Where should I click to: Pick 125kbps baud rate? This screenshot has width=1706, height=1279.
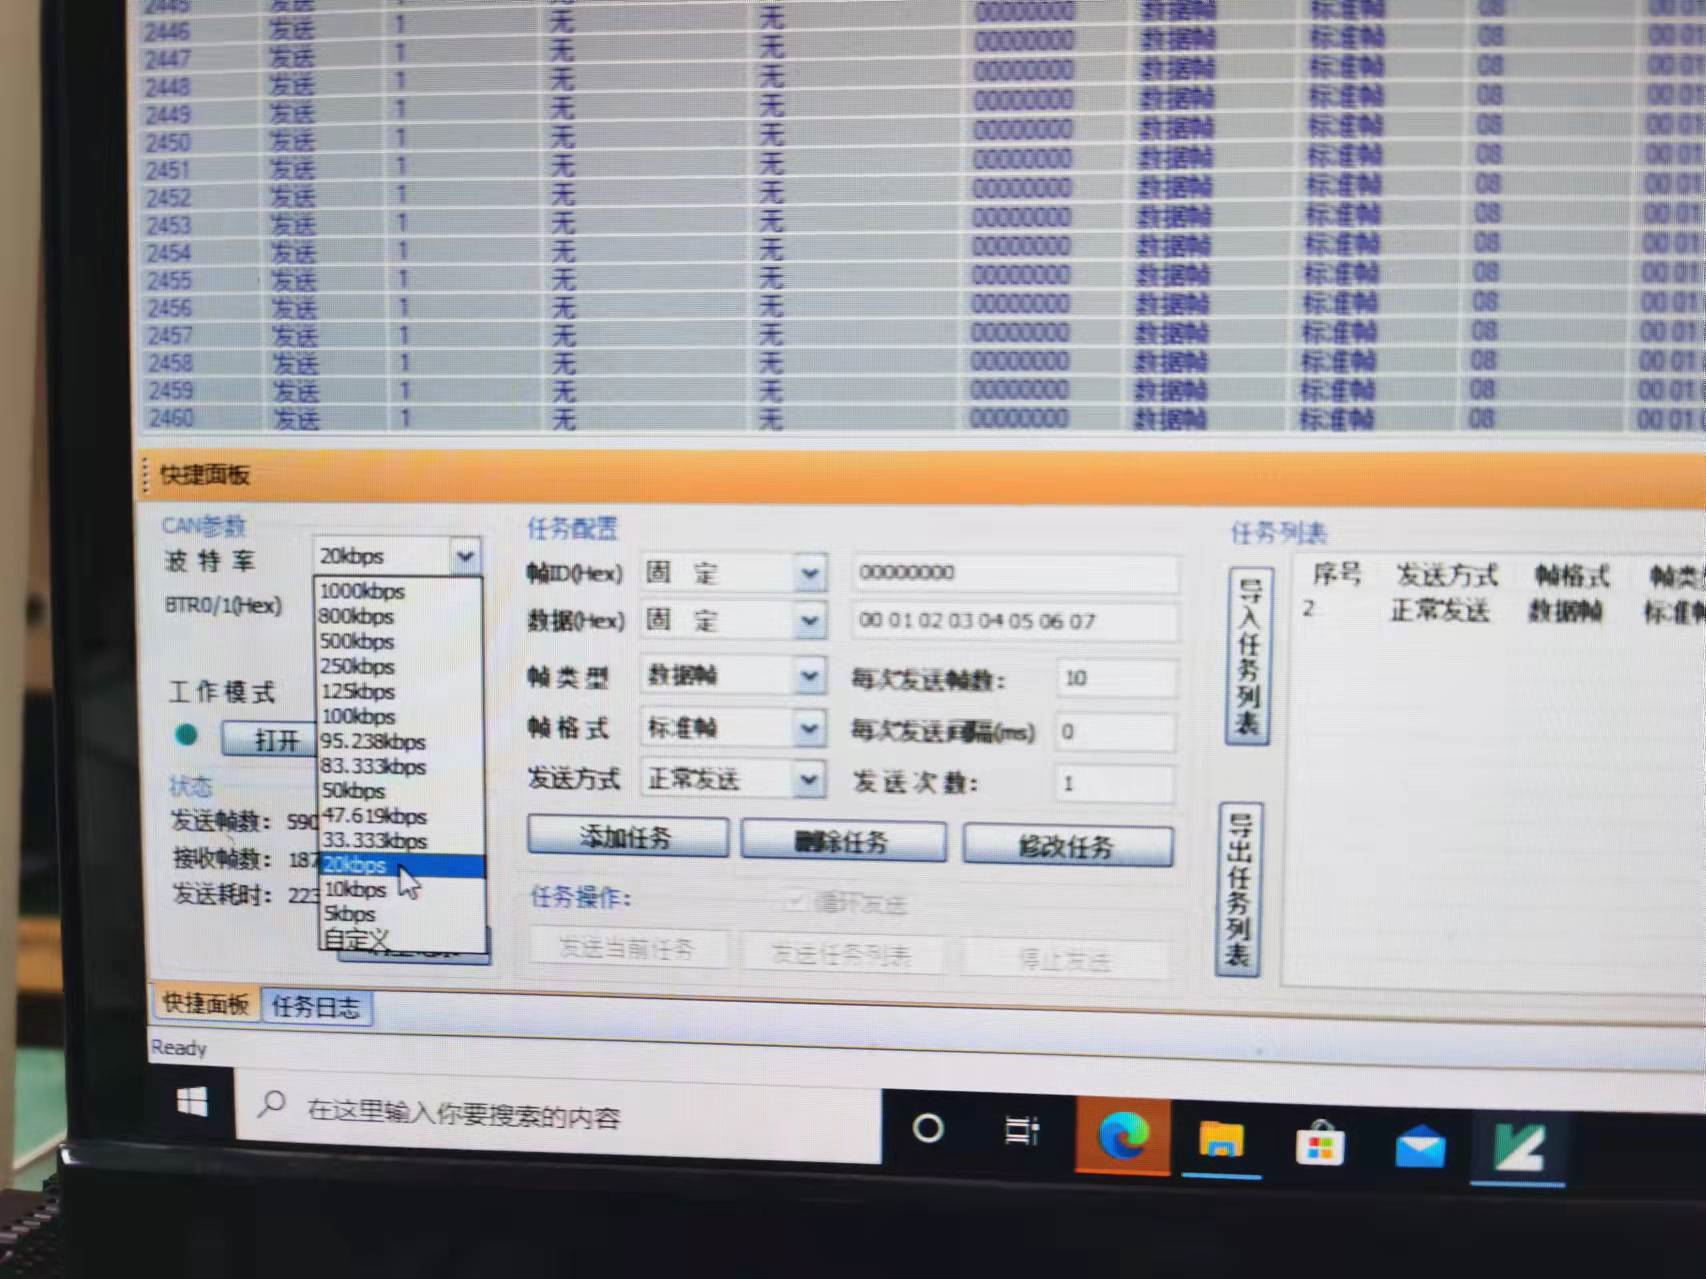coord(400,691)
